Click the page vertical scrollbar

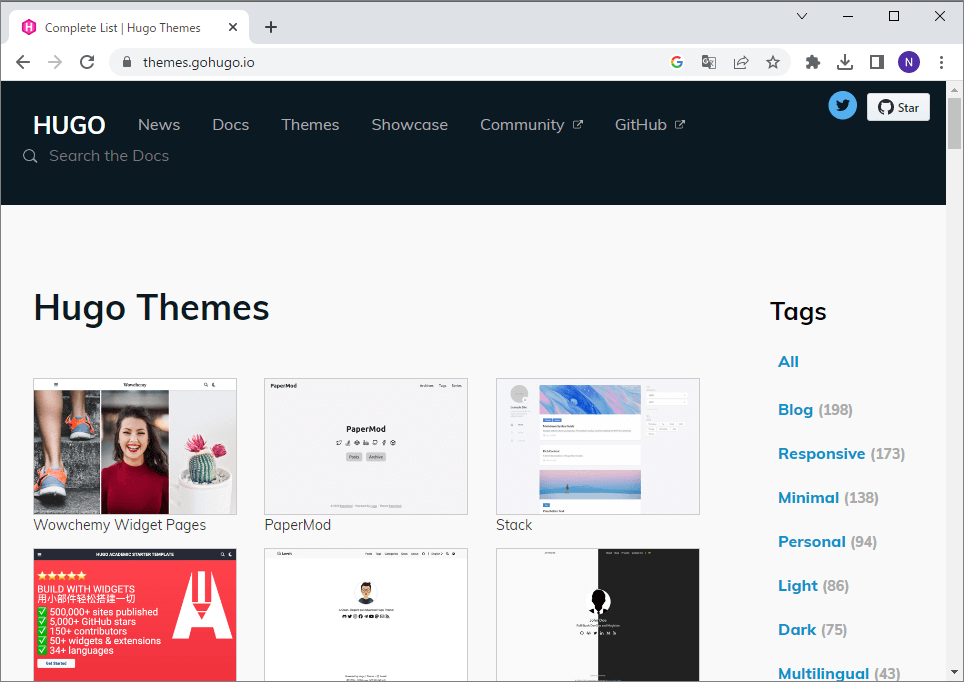pos(954,400)
